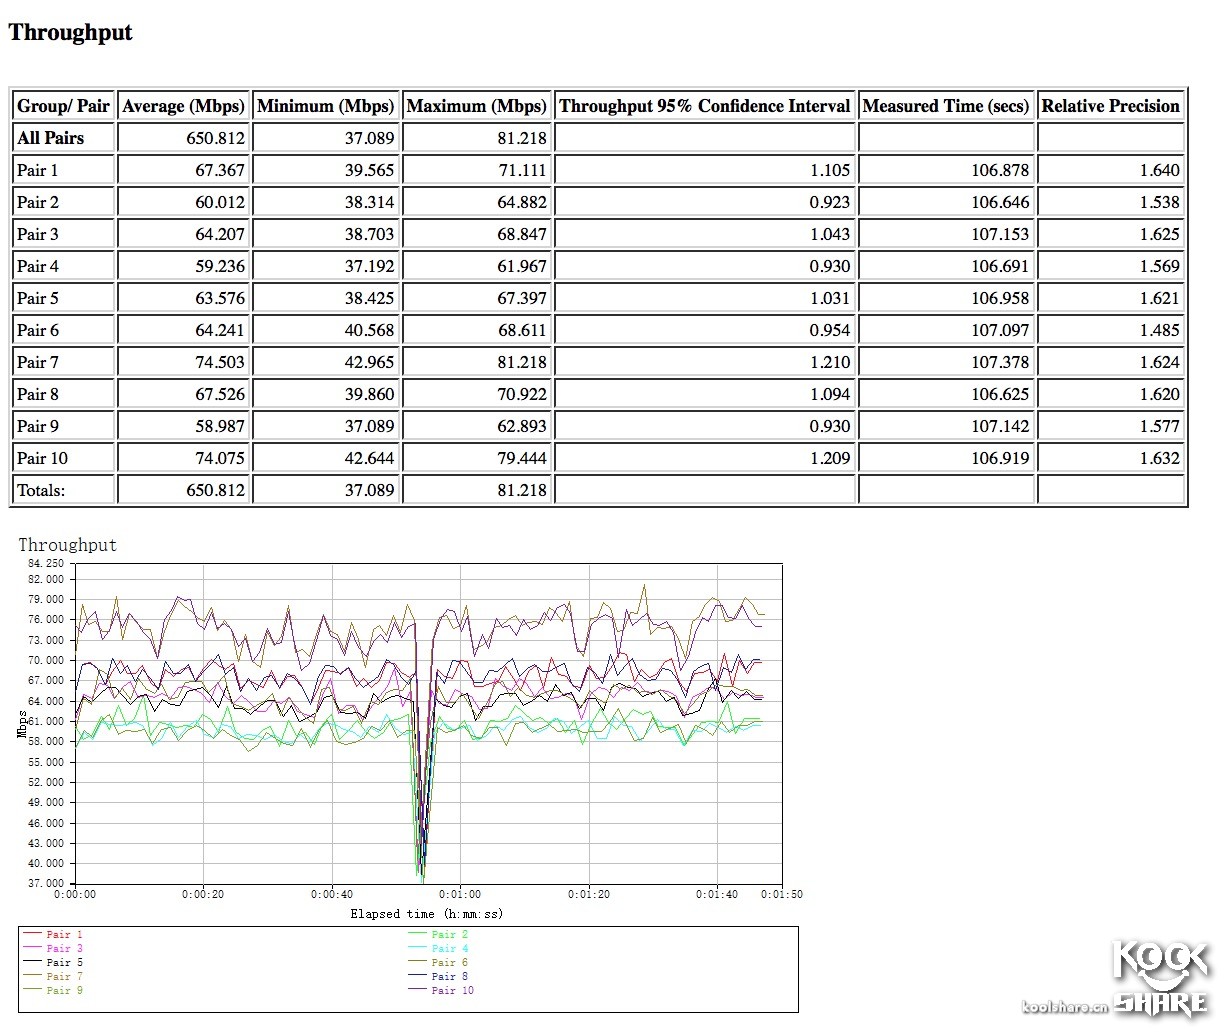Click the Minimum (Mbps) column header
The width and height of the screenshot is (1224, 1032).
click(x=326, y=106)
